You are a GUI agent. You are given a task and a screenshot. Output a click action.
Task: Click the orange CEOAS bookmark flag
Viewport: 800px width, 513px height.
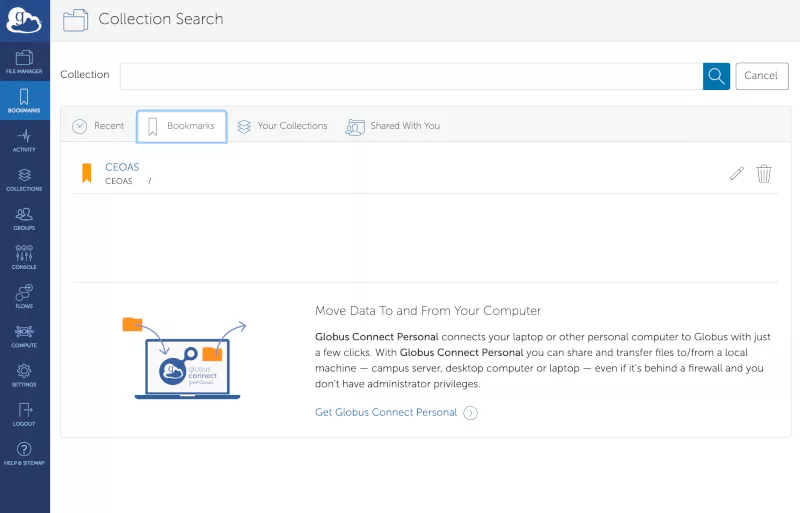point(87,173)
